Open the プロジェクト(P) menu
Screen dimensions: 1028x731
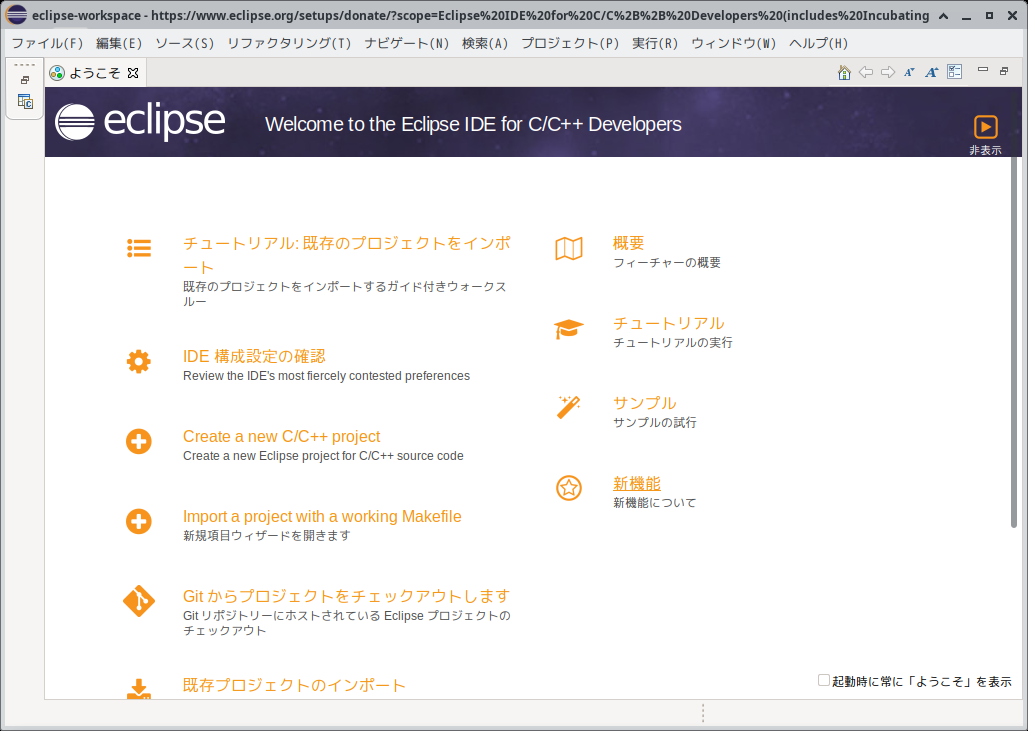pos(570,43)
